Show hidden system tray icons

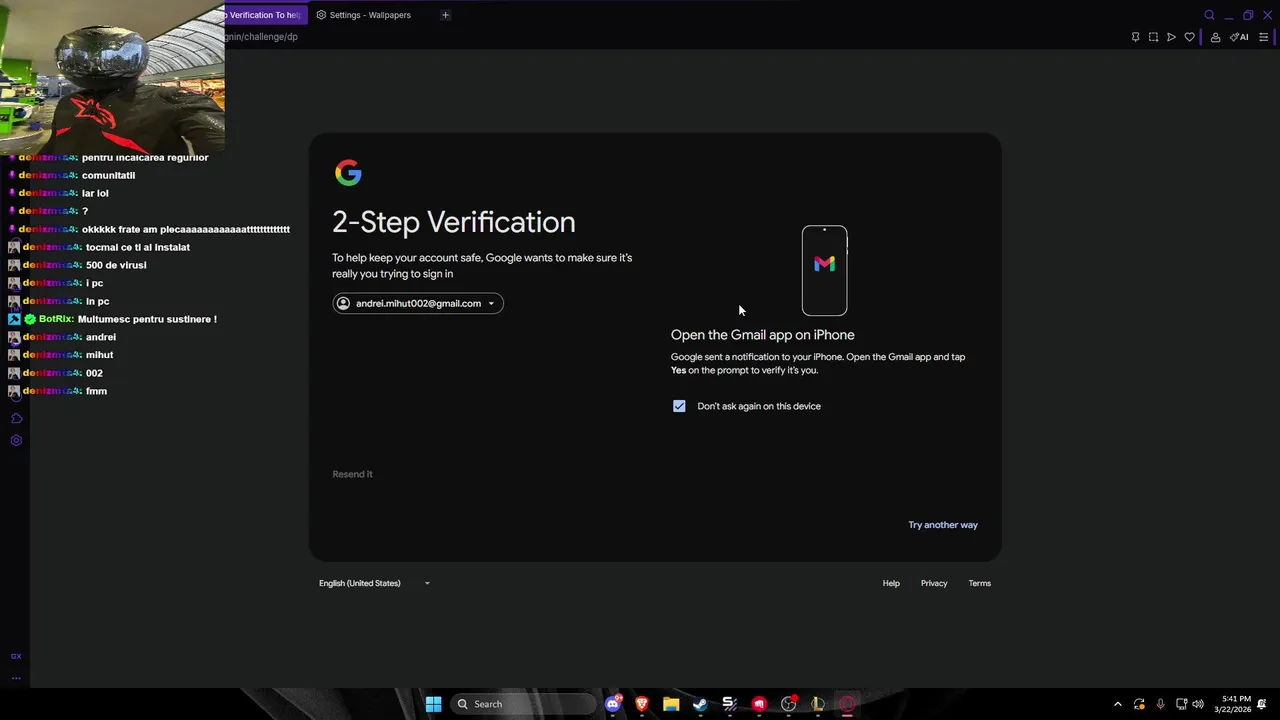[x=1117, y=704]
